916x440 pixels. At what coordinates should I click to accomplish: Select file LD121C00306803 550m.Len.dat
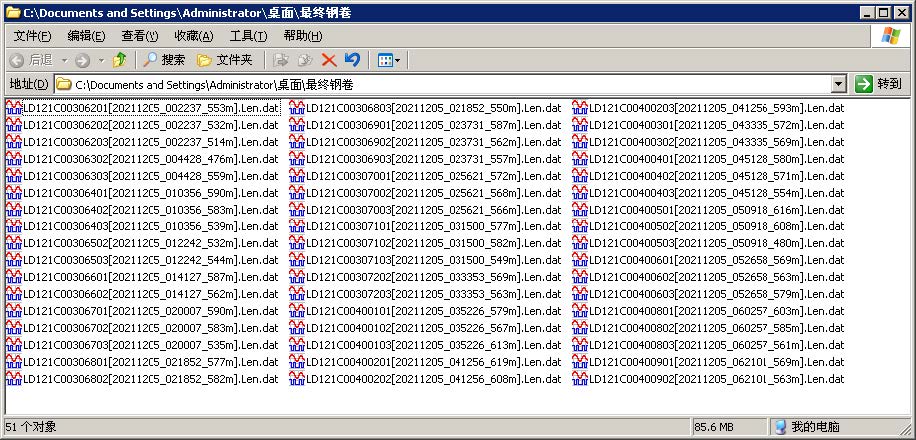(x=433, y=108)
